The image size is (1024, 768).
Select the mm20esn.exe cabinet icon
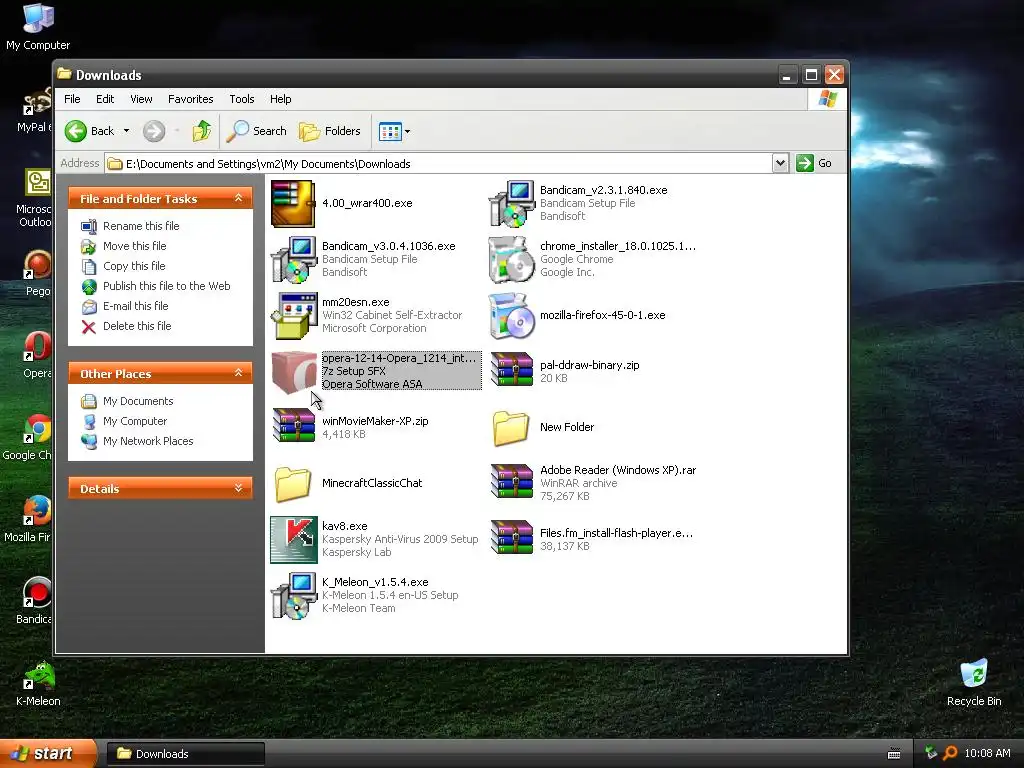pyautogui.click(x=293, y=316)
